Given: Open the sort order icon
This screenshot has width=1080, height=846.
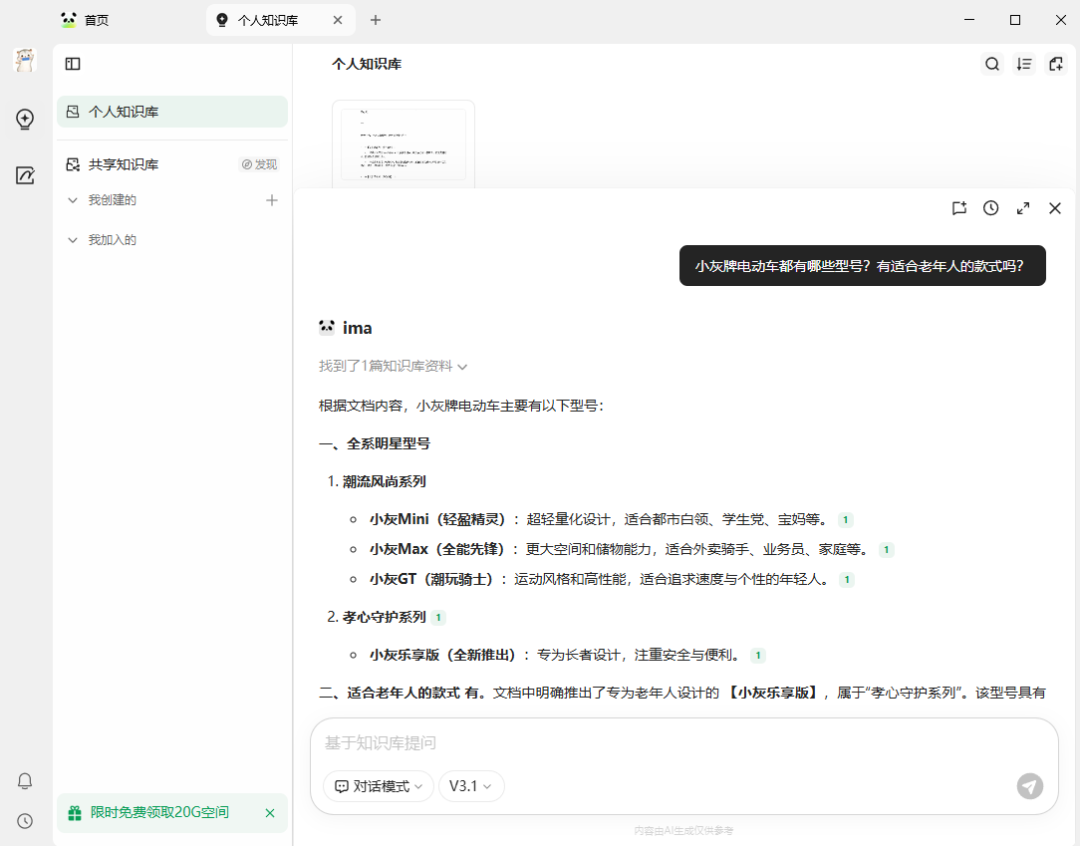Looking at the screenshot, I should coord(1024,64).
